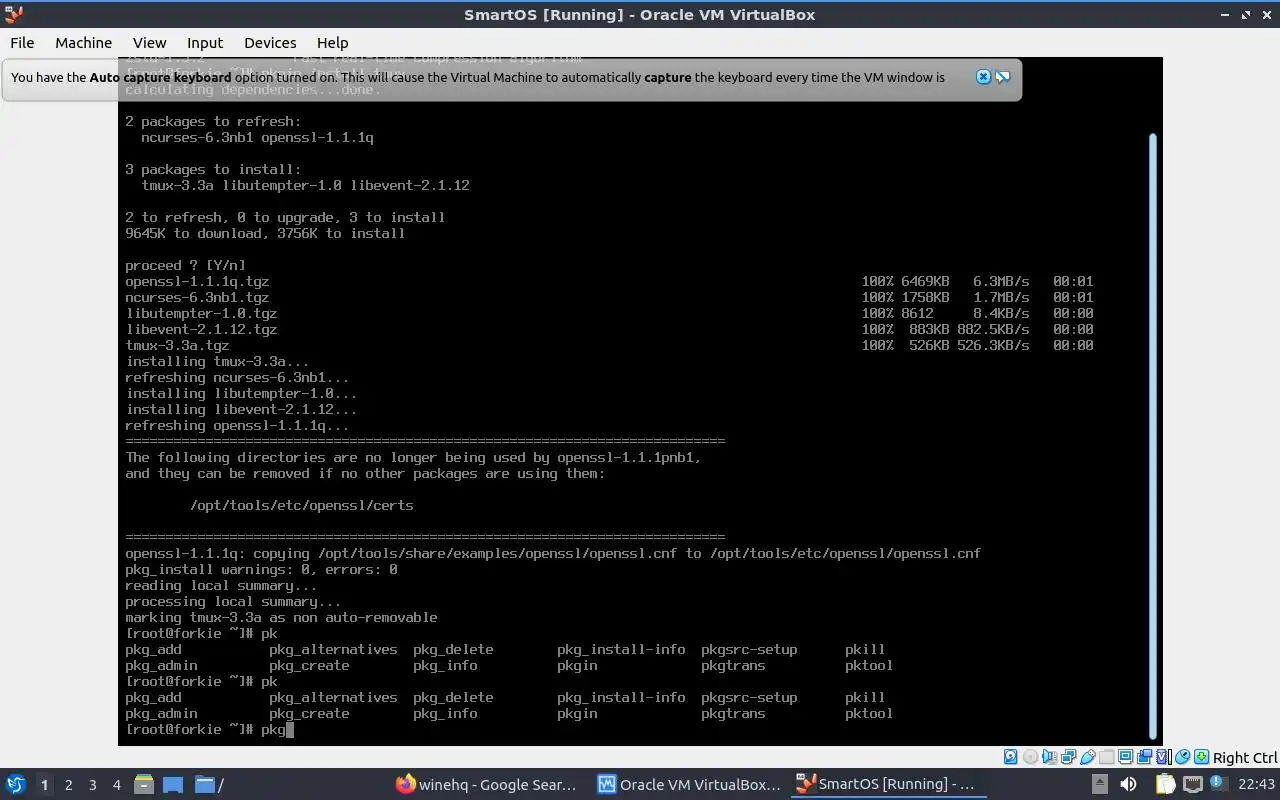Open the Help menu
This screenshot has height=800, width=1280.
[332, 42]
